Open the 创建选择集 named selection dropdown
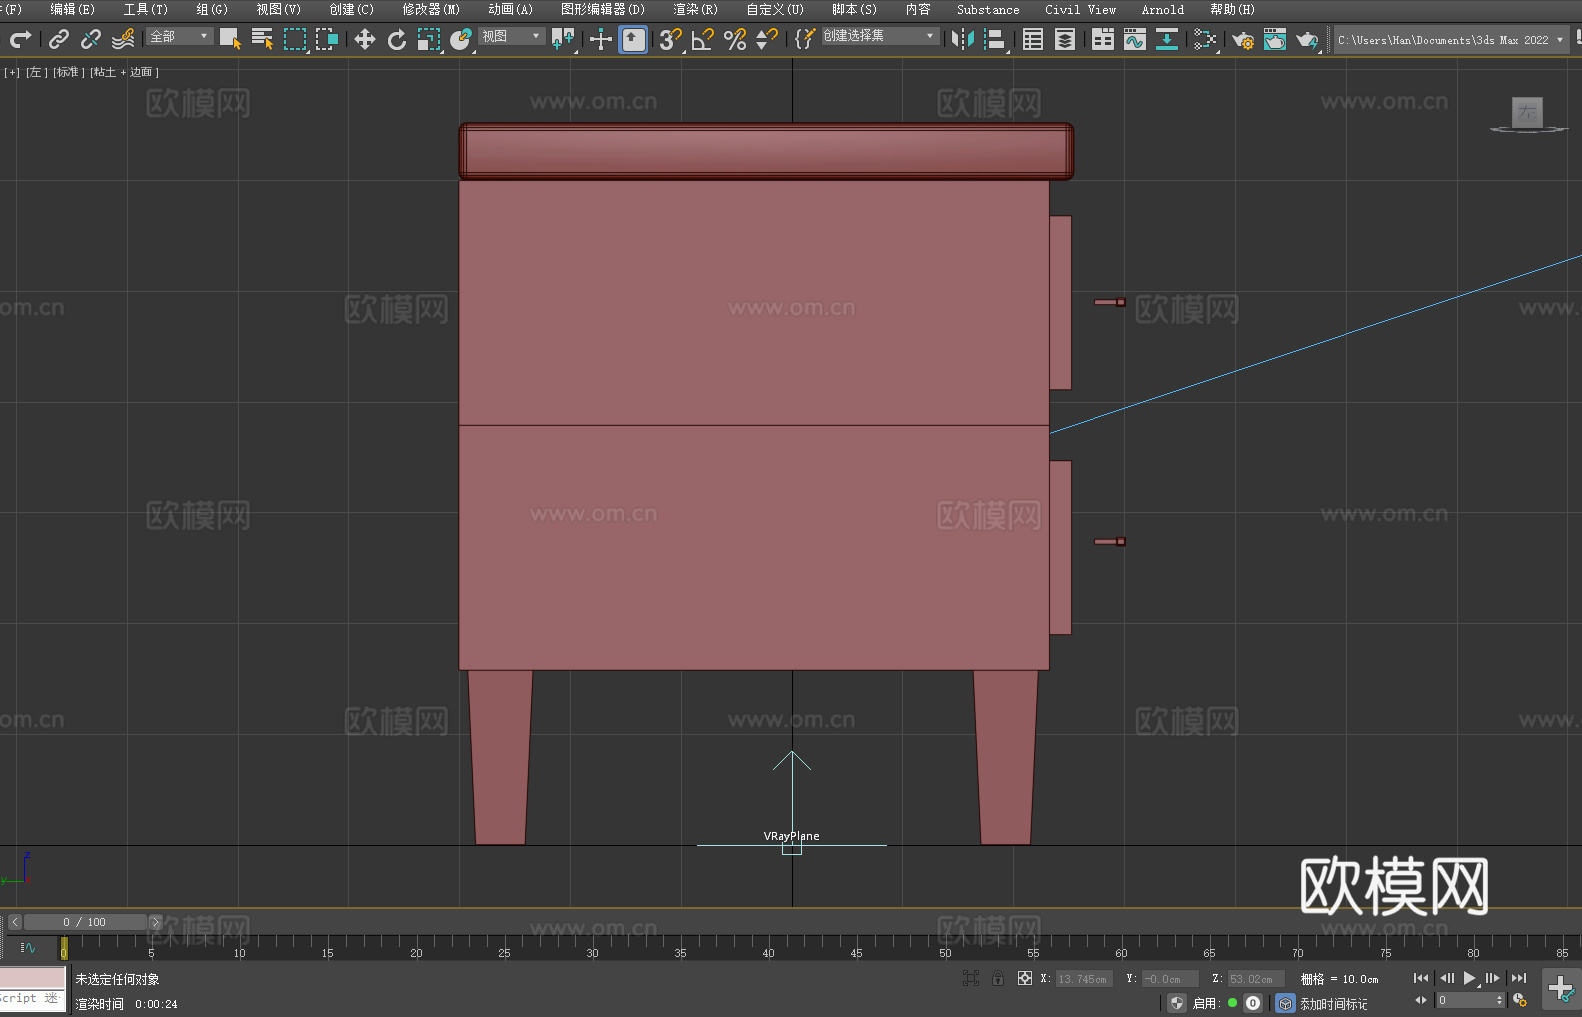Viewport: 1582px width, 1017px height. [881, 36]
